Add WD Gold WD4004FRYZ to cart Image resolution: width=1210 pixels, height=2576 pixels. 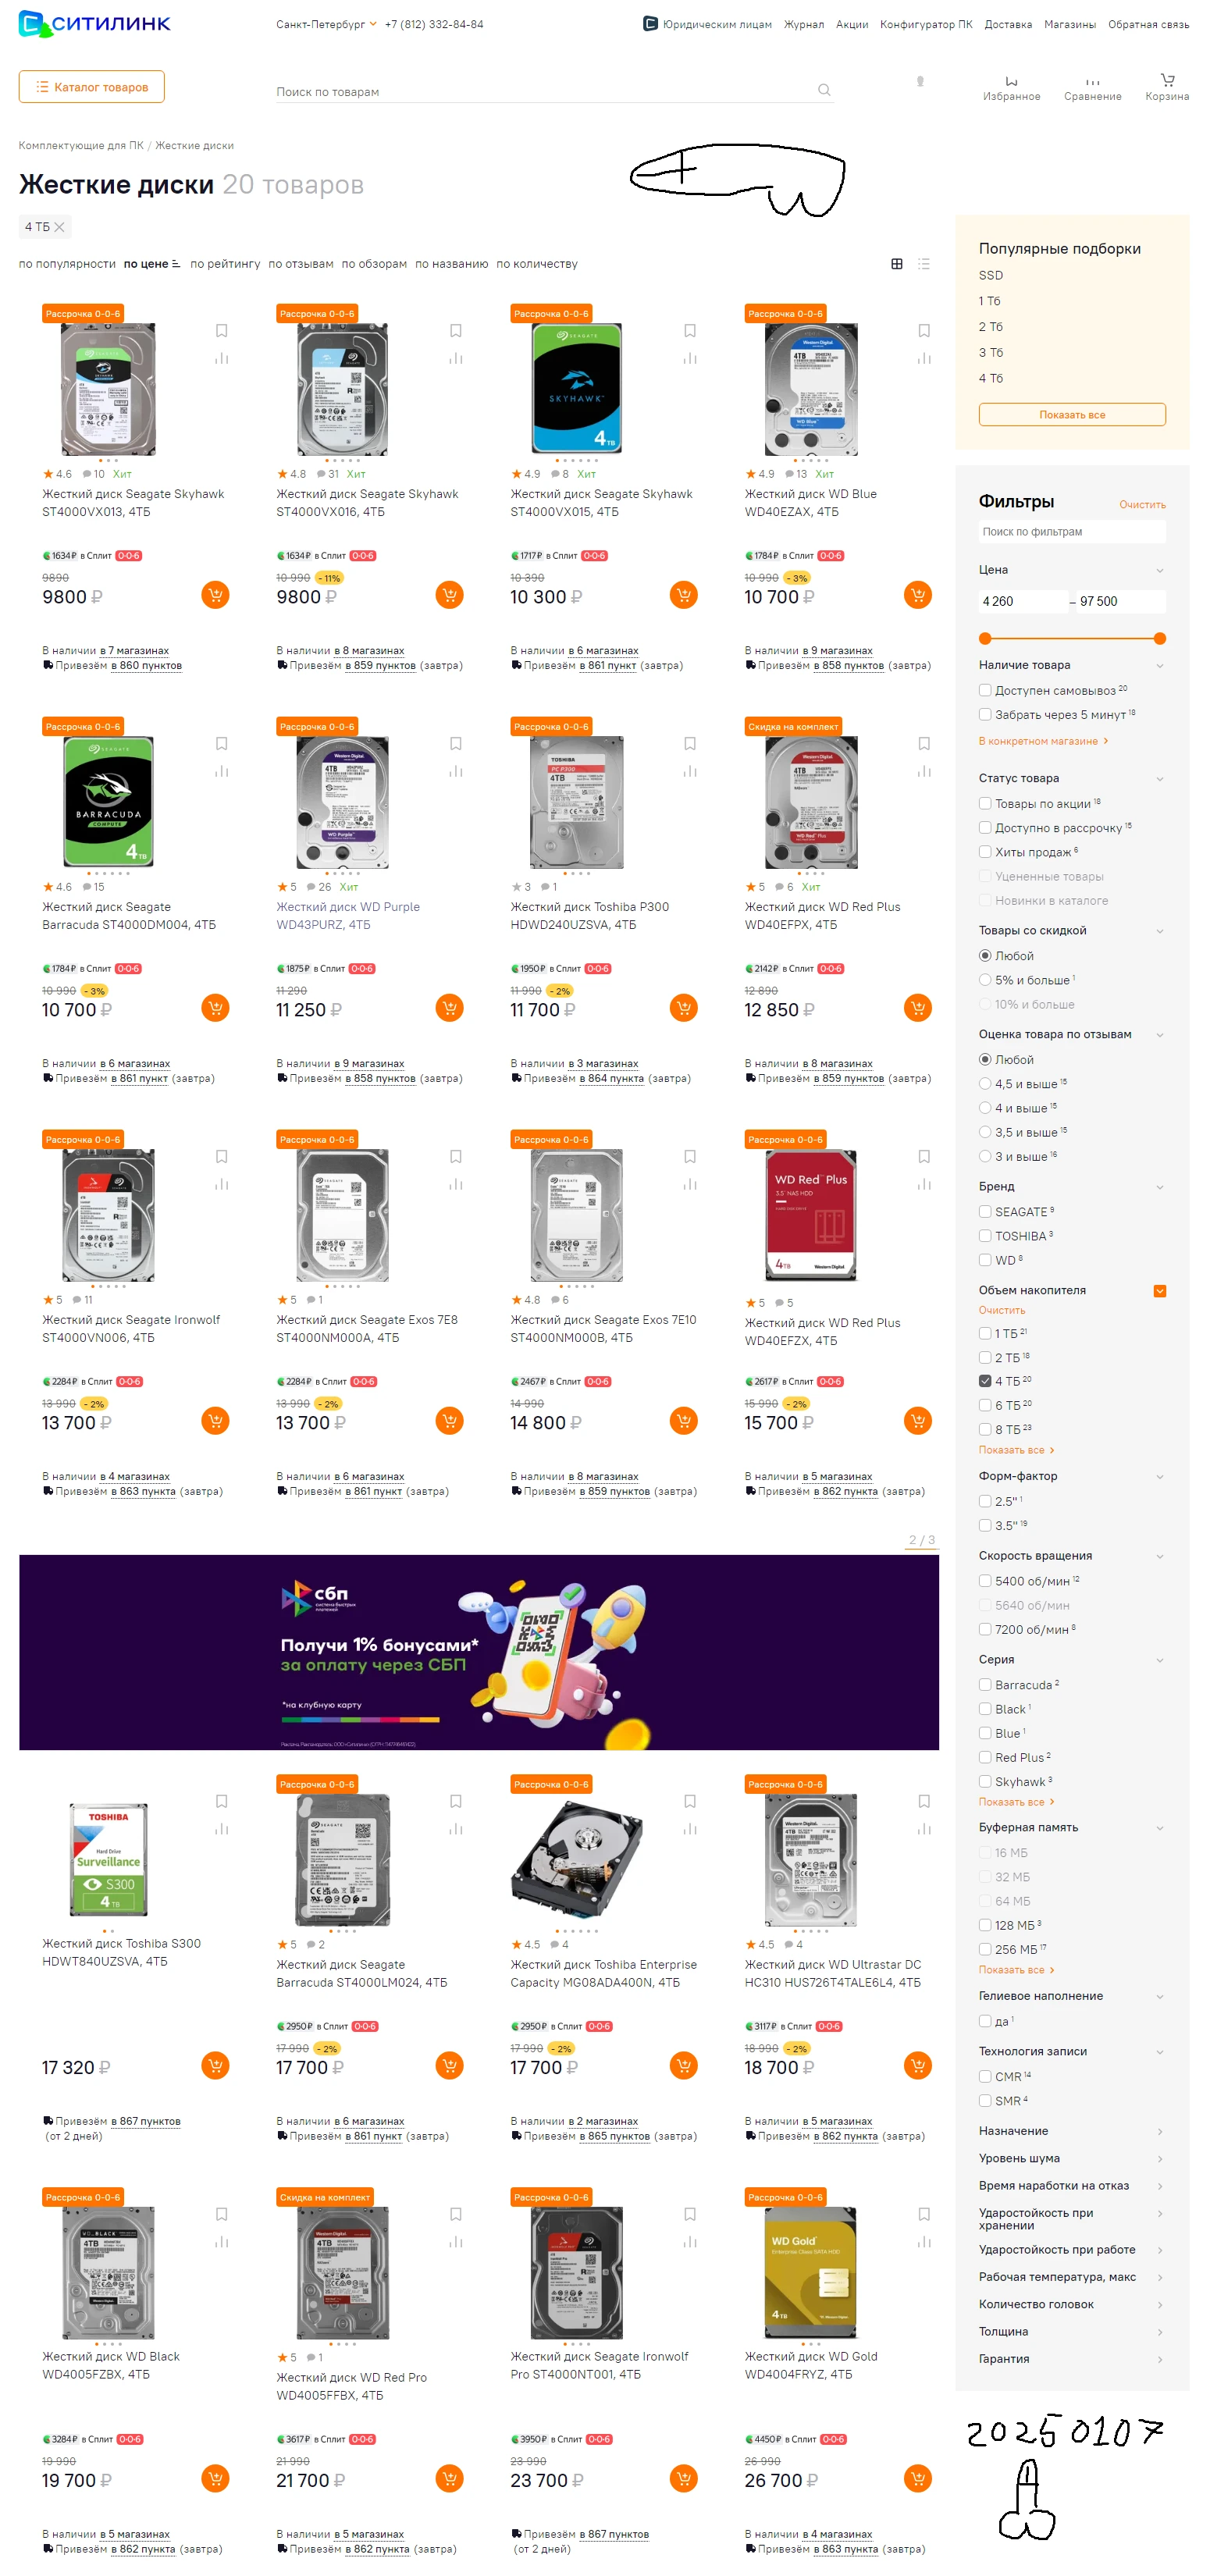click(x=918, y=2478)
